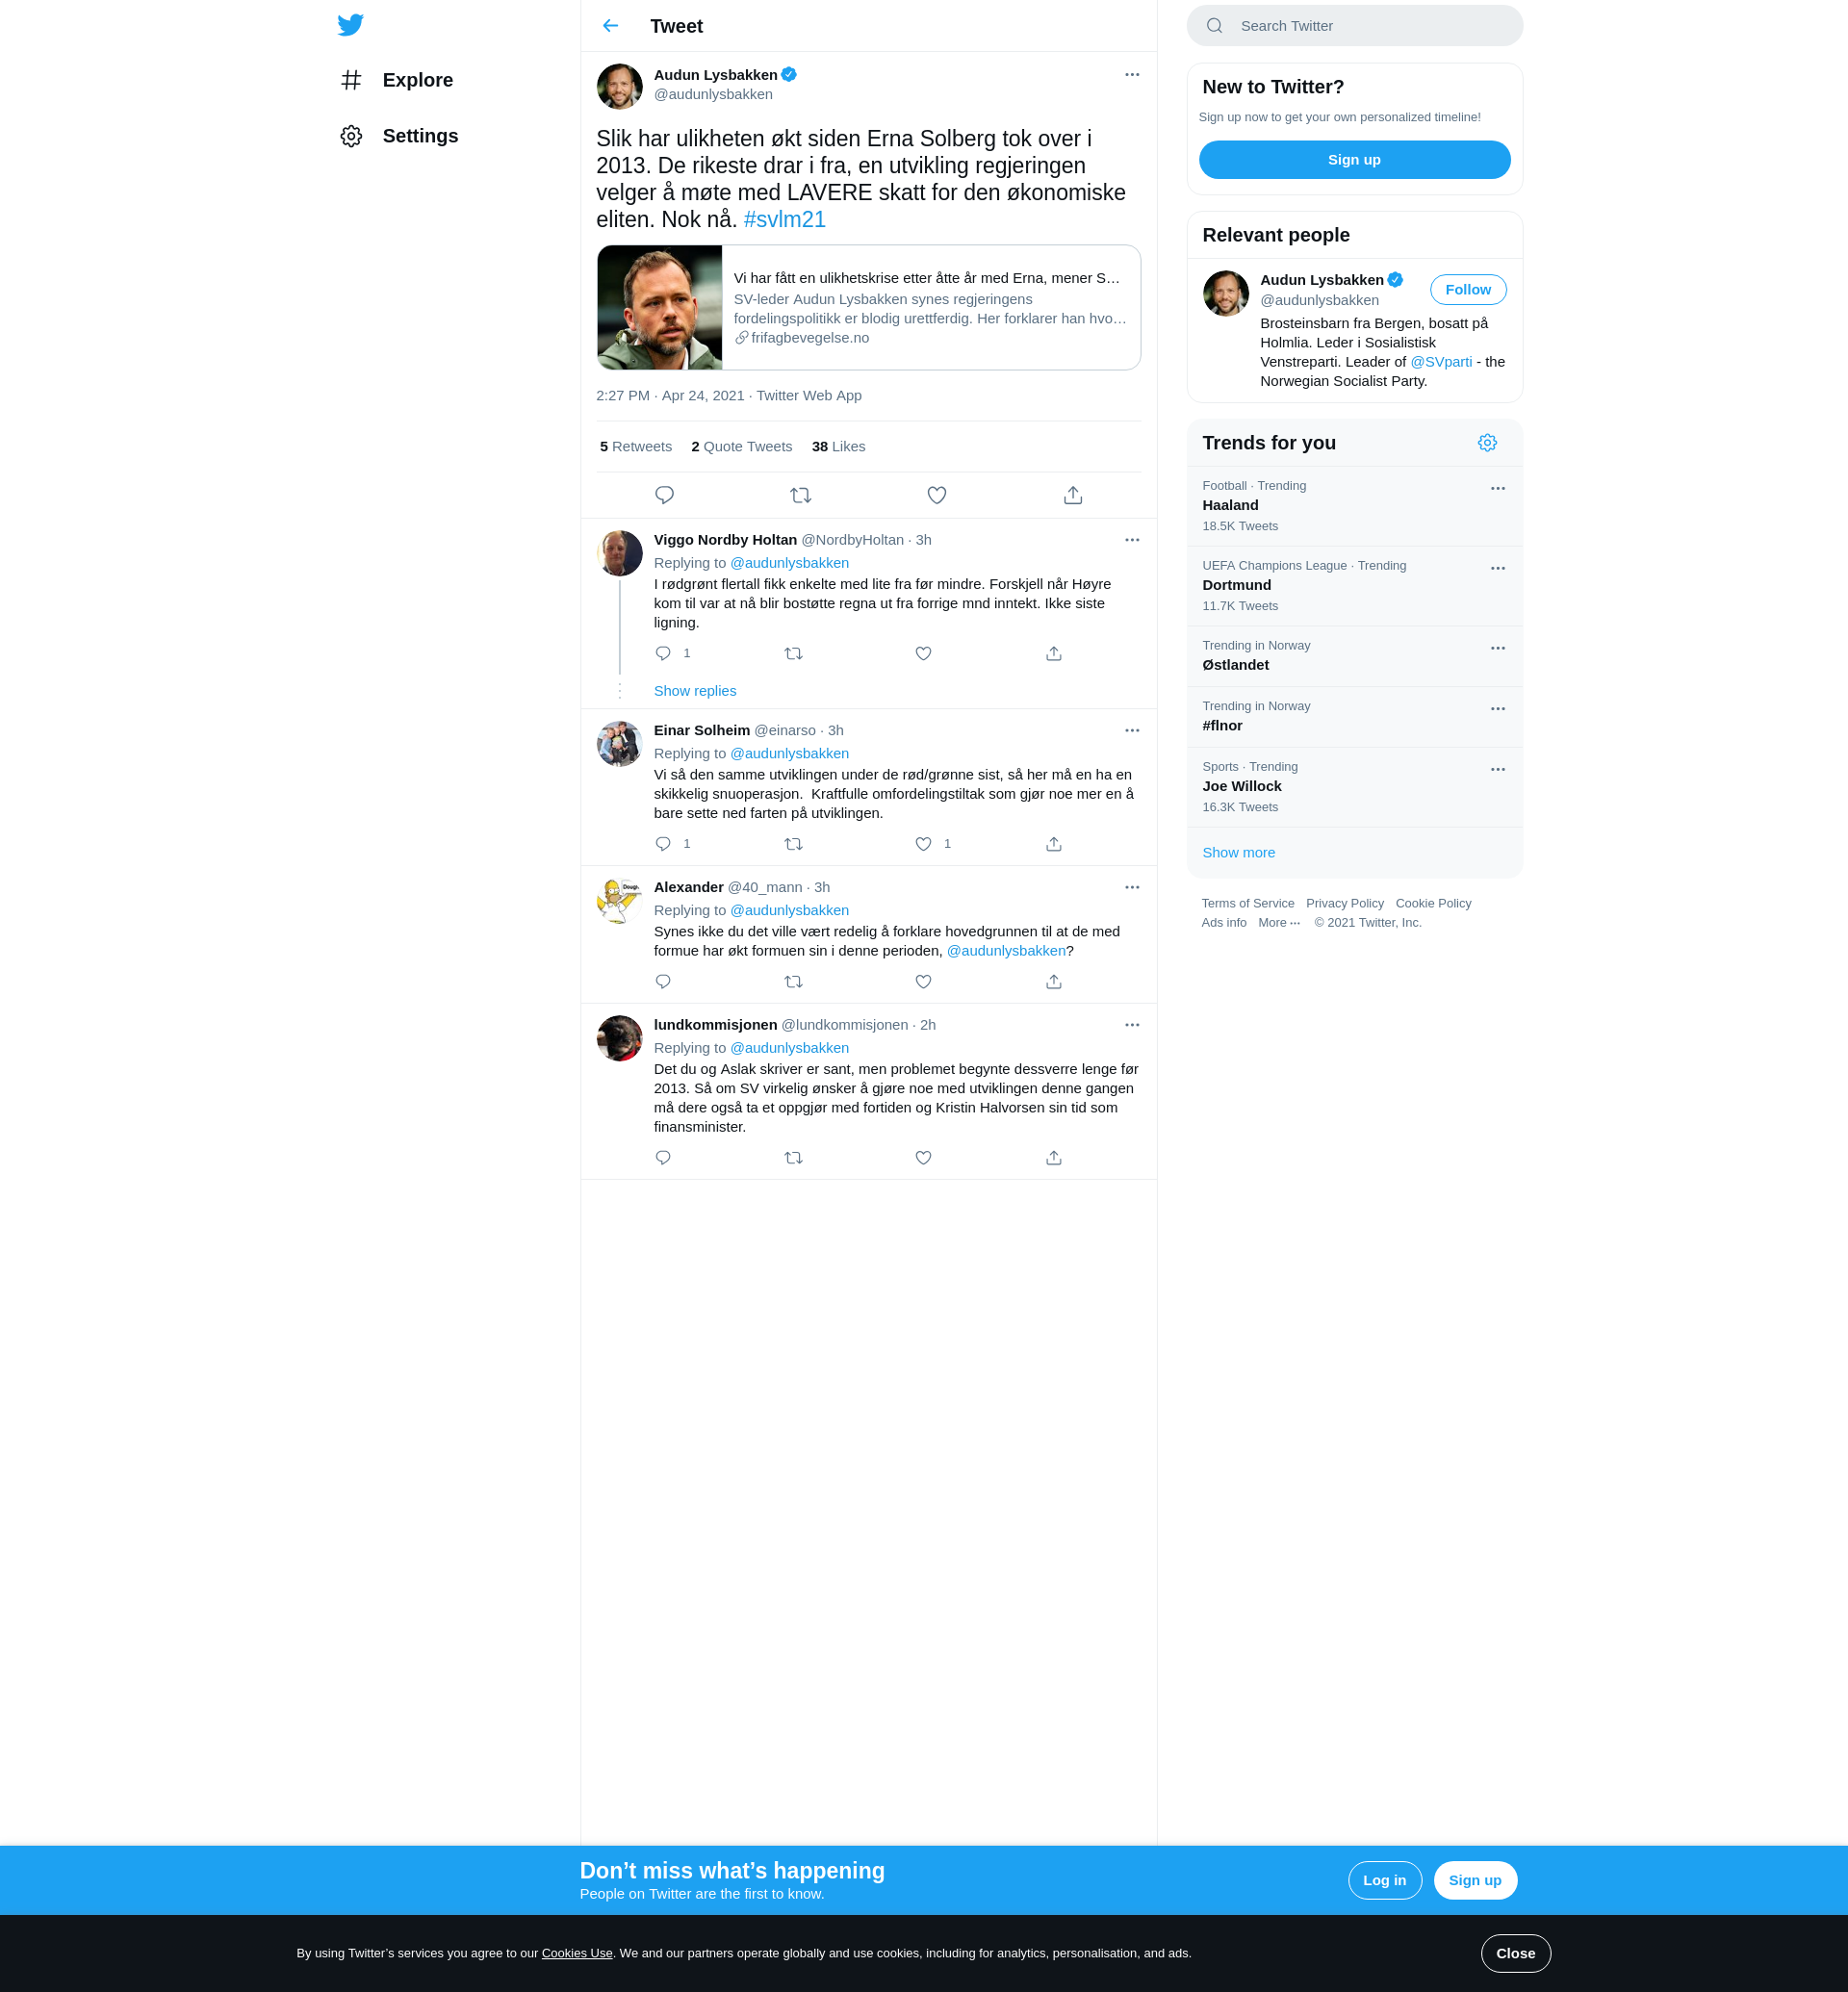Open the Settings menu item
1848x1992 pixels.
[x=400, y=136]
